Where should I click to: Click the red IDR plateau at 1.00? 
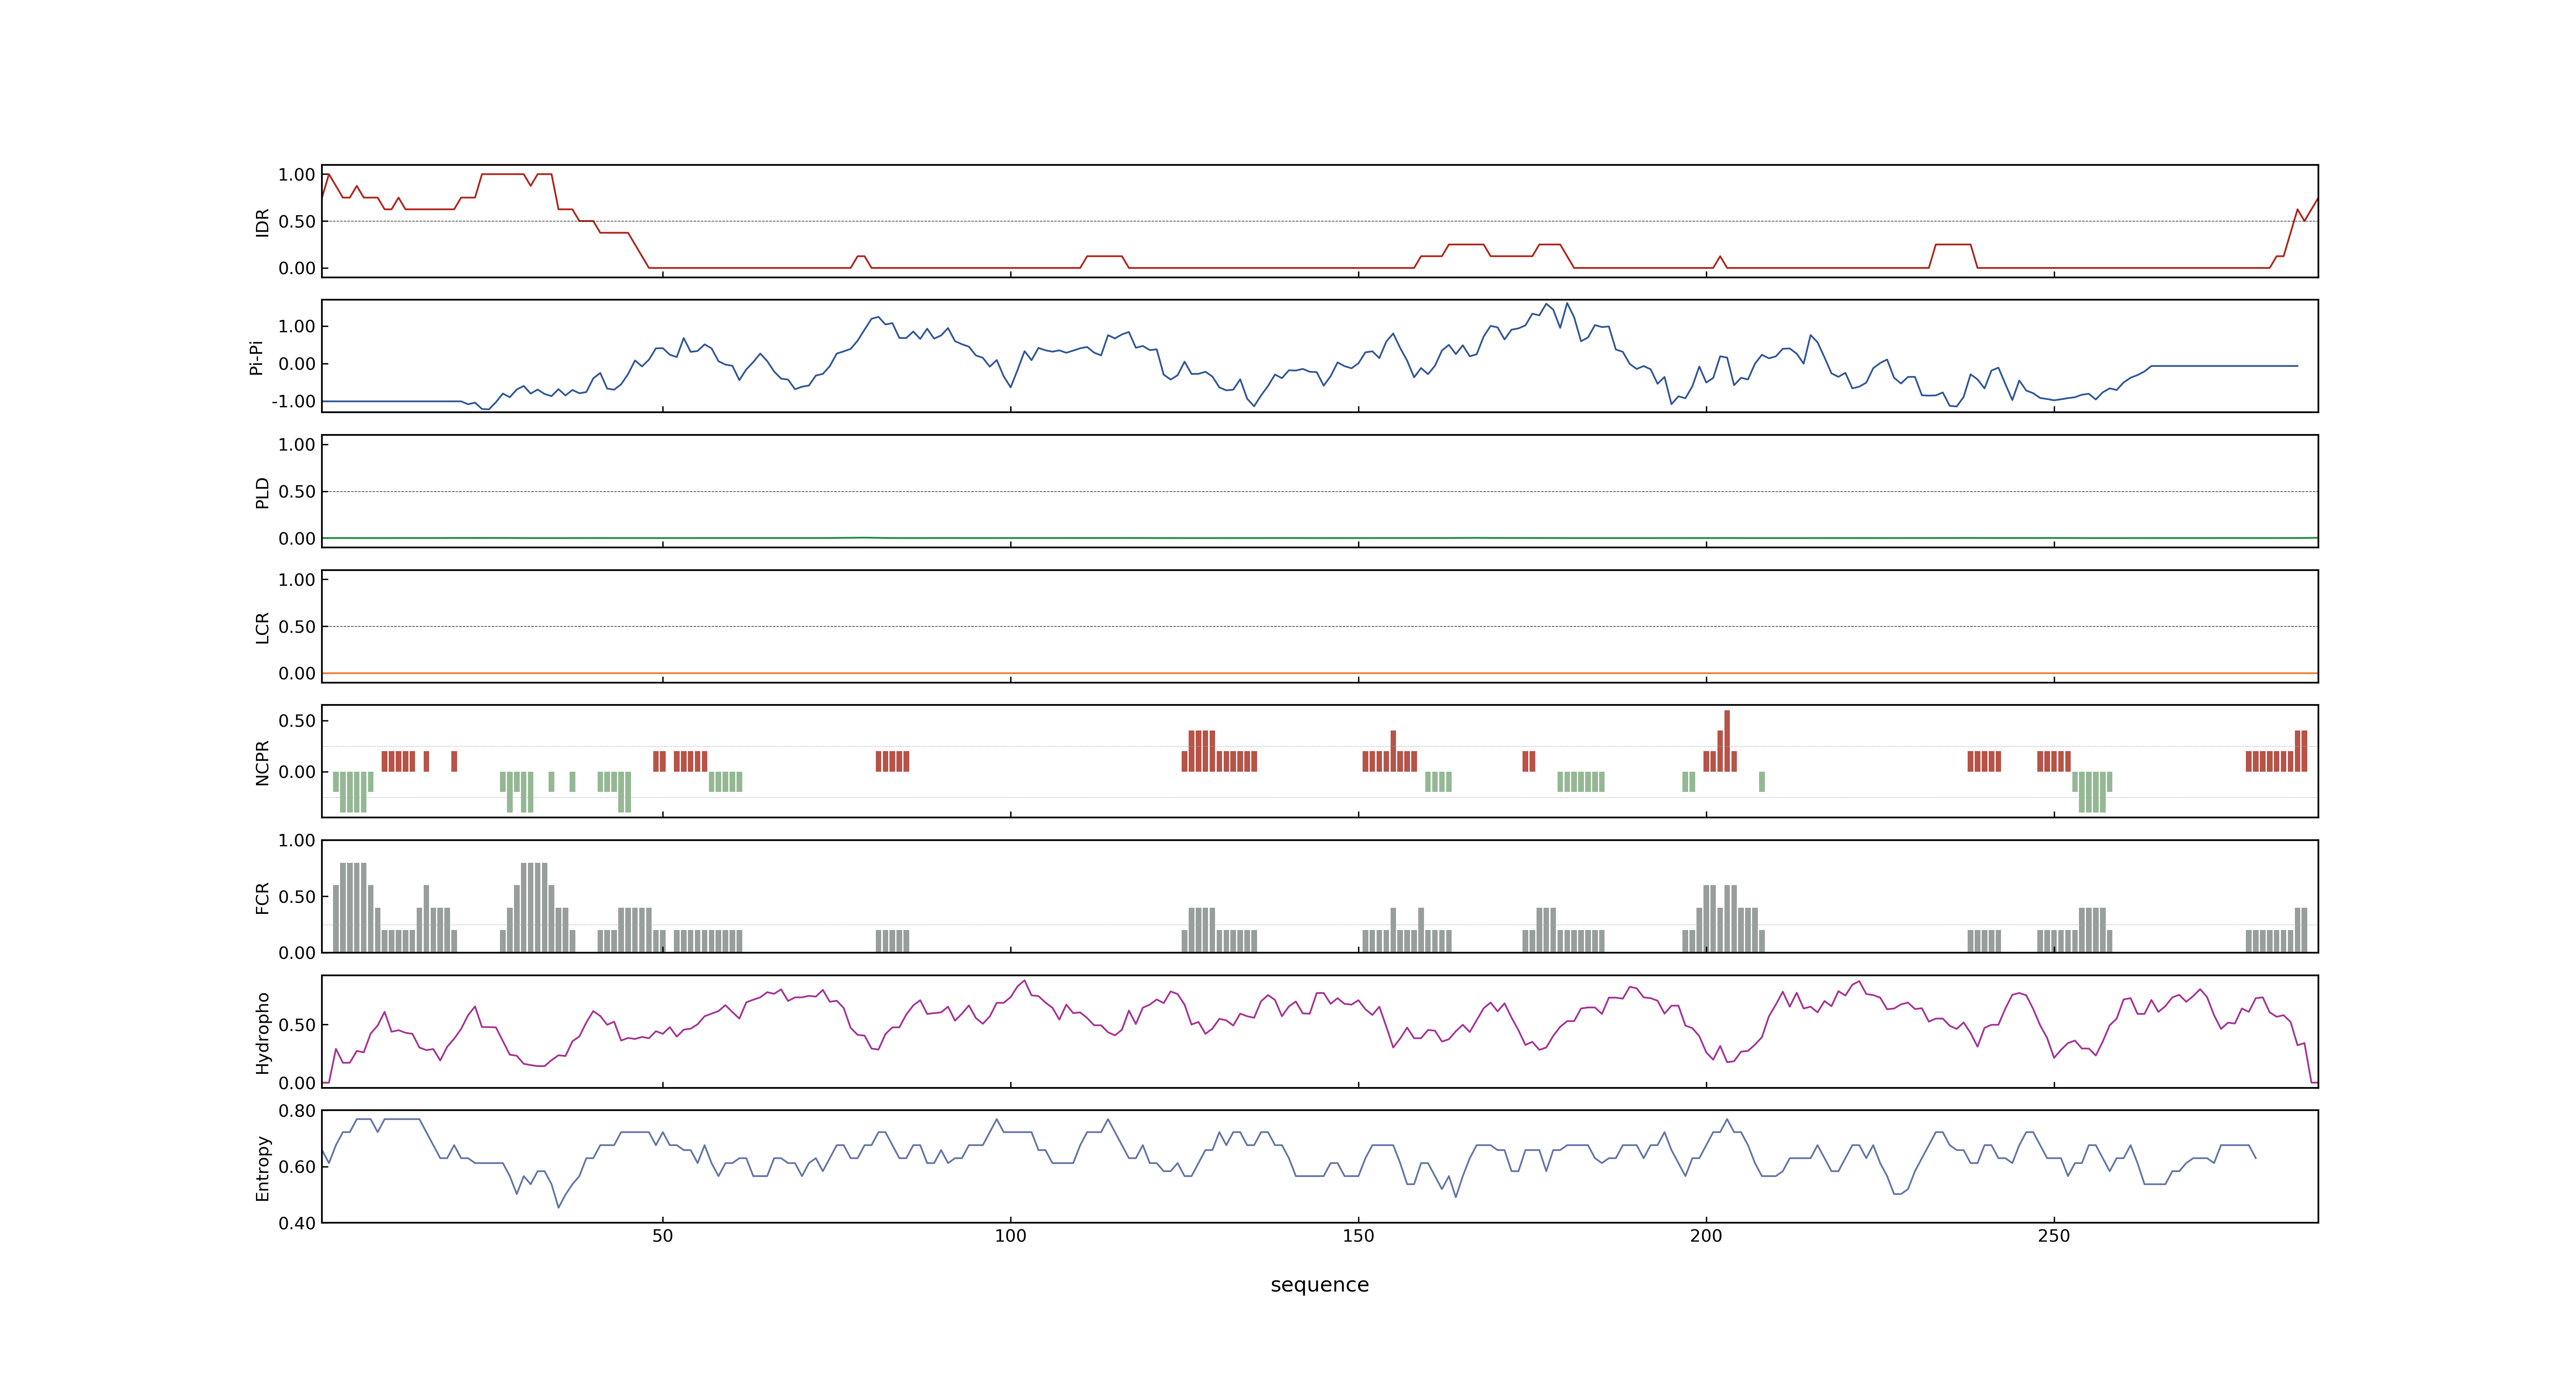coord(502,174)
